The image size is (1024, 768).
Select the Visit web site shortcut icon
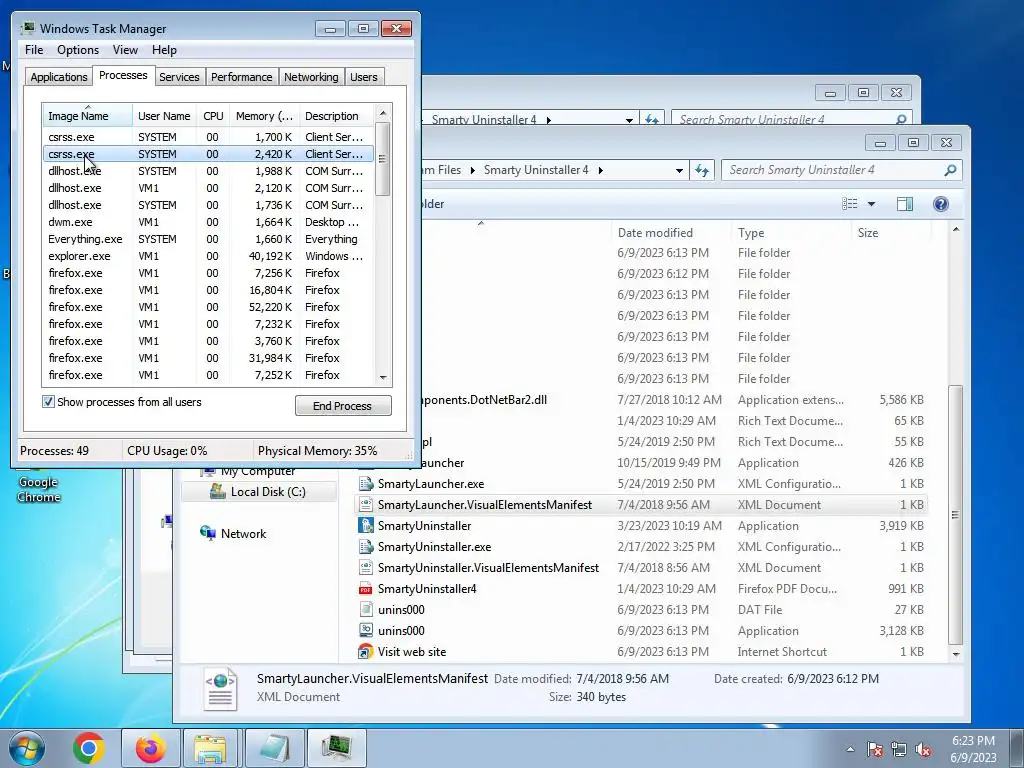(366, 652)
